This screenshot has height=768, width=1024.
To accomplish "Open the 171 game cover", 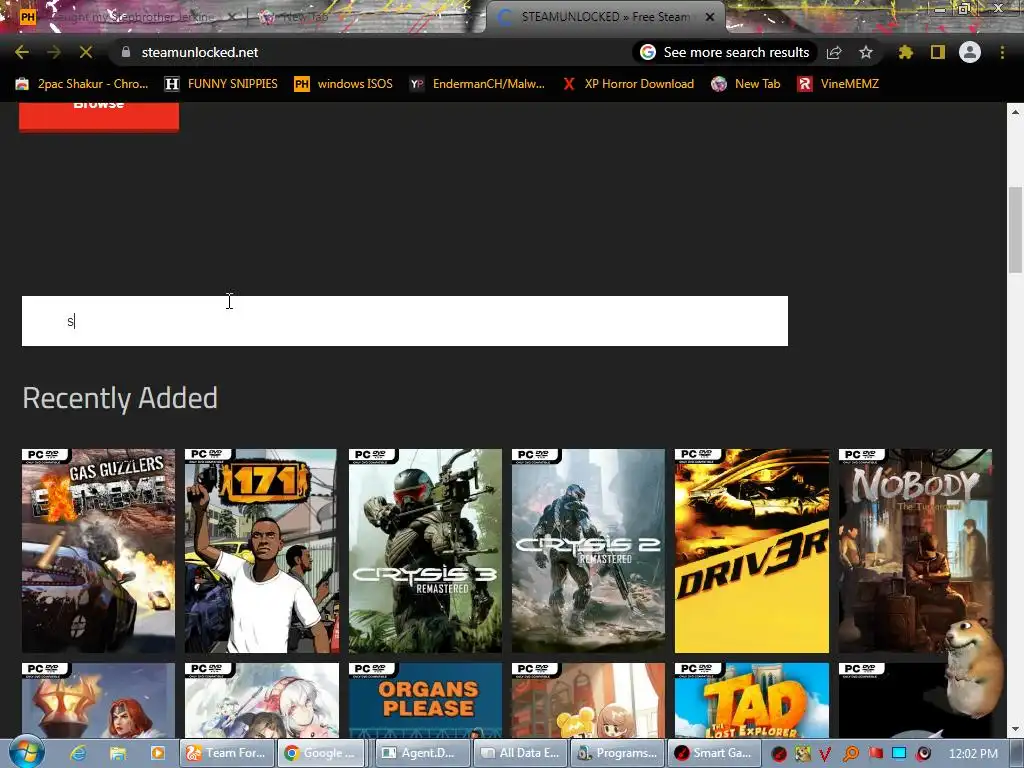I will pyautogui.click(x=262, y=551).
